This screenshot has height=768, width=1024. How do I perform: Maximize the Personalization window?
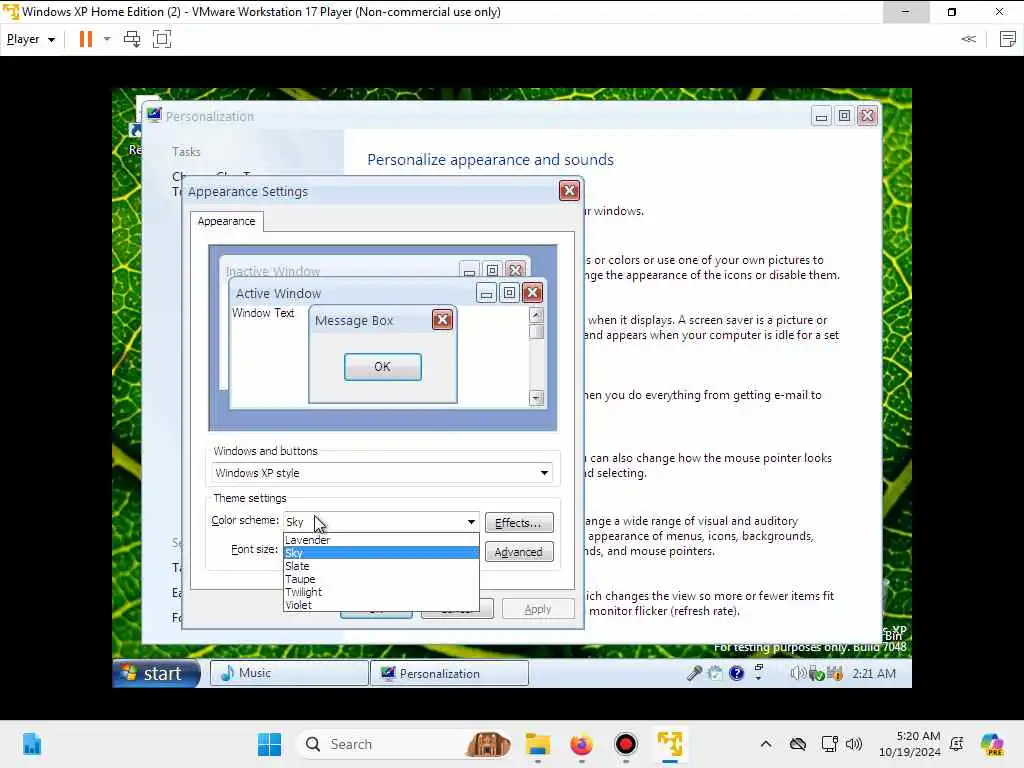click(x=844, y=116)
